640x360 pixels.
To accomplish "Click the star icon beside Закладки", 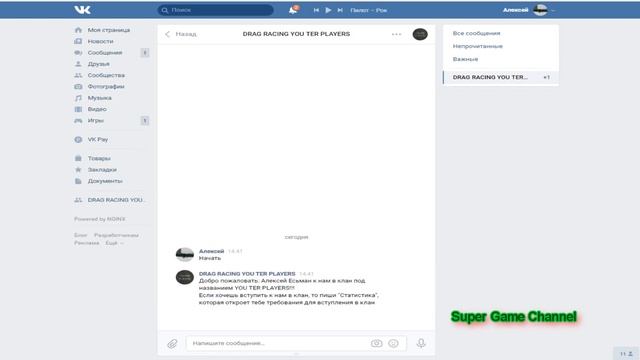I will (x=78, y=169).
